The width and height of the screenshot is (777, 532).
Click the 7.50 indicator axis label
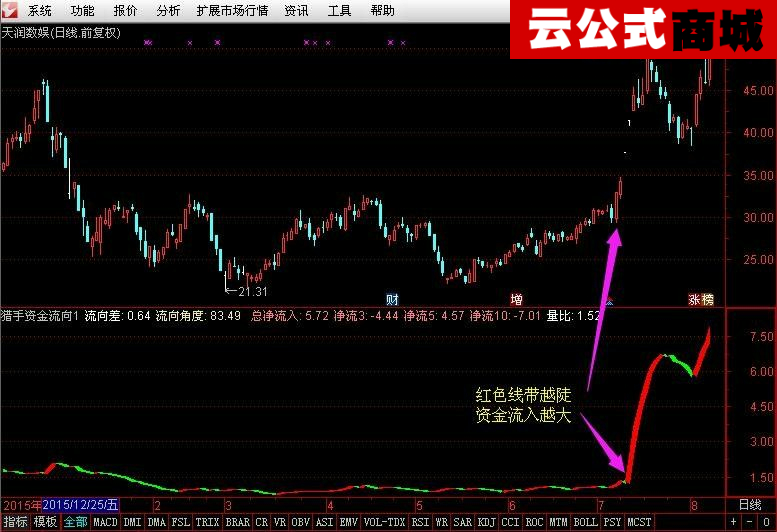click(762, 337)
